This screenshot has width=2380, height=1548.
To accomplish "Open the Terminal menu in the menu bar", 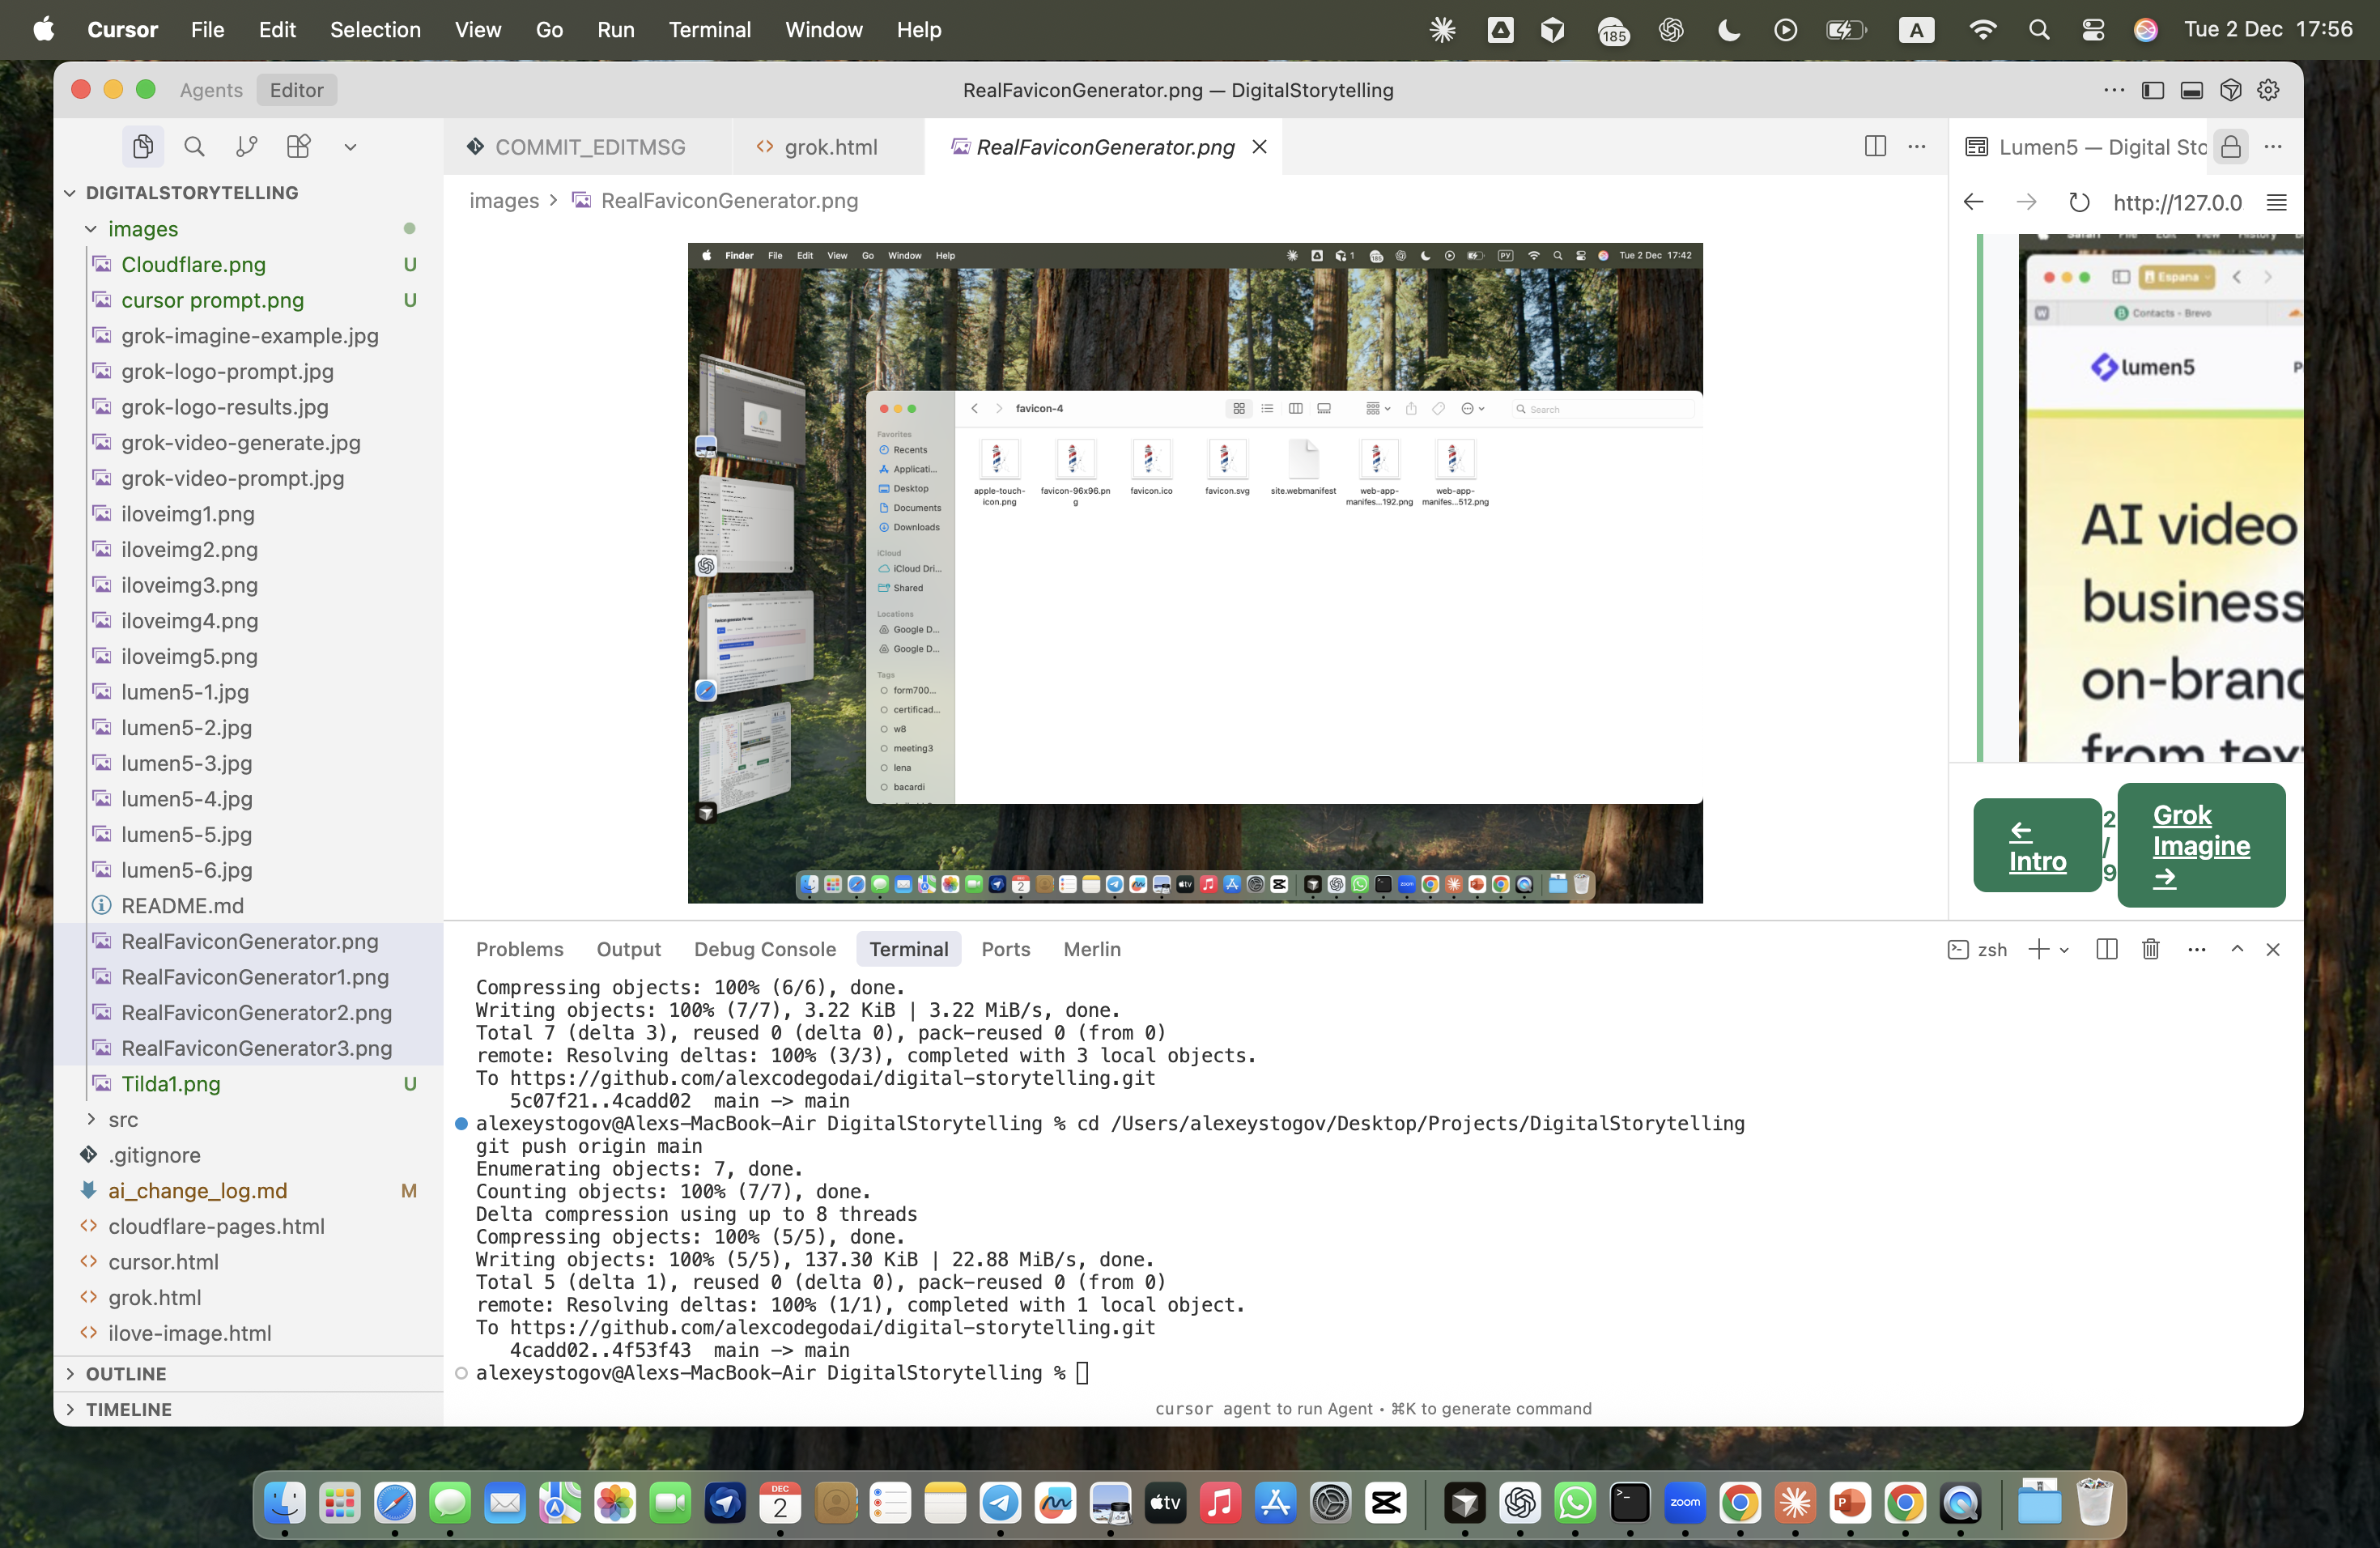I will click(x=709, y=29).
